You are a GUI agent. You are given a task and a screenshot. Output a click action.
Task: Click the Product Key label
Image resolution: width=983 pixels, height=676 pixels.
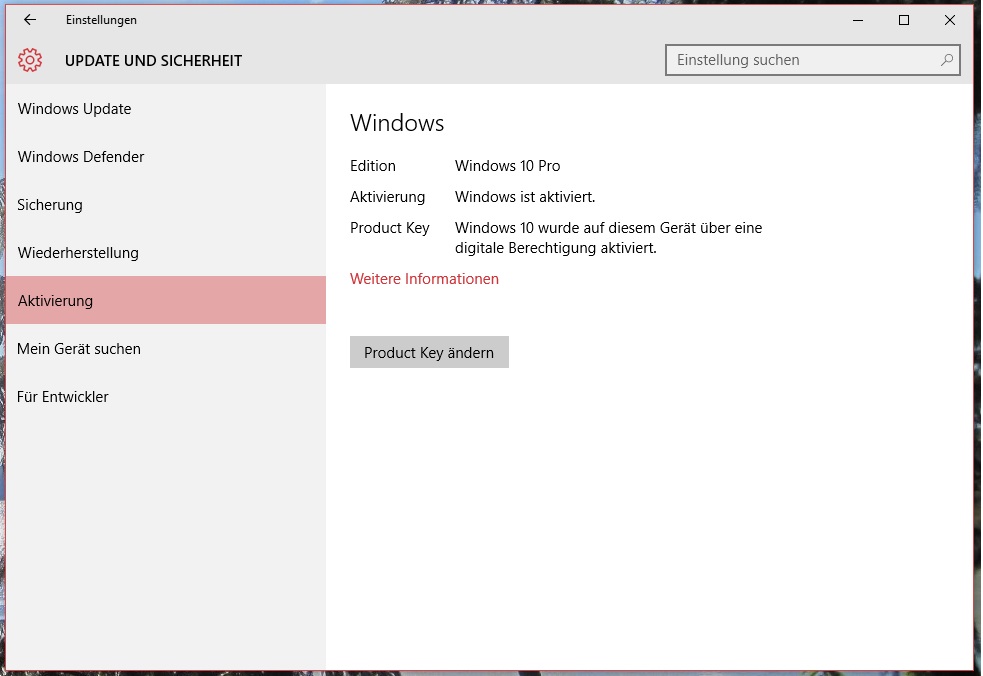[390, 228]
